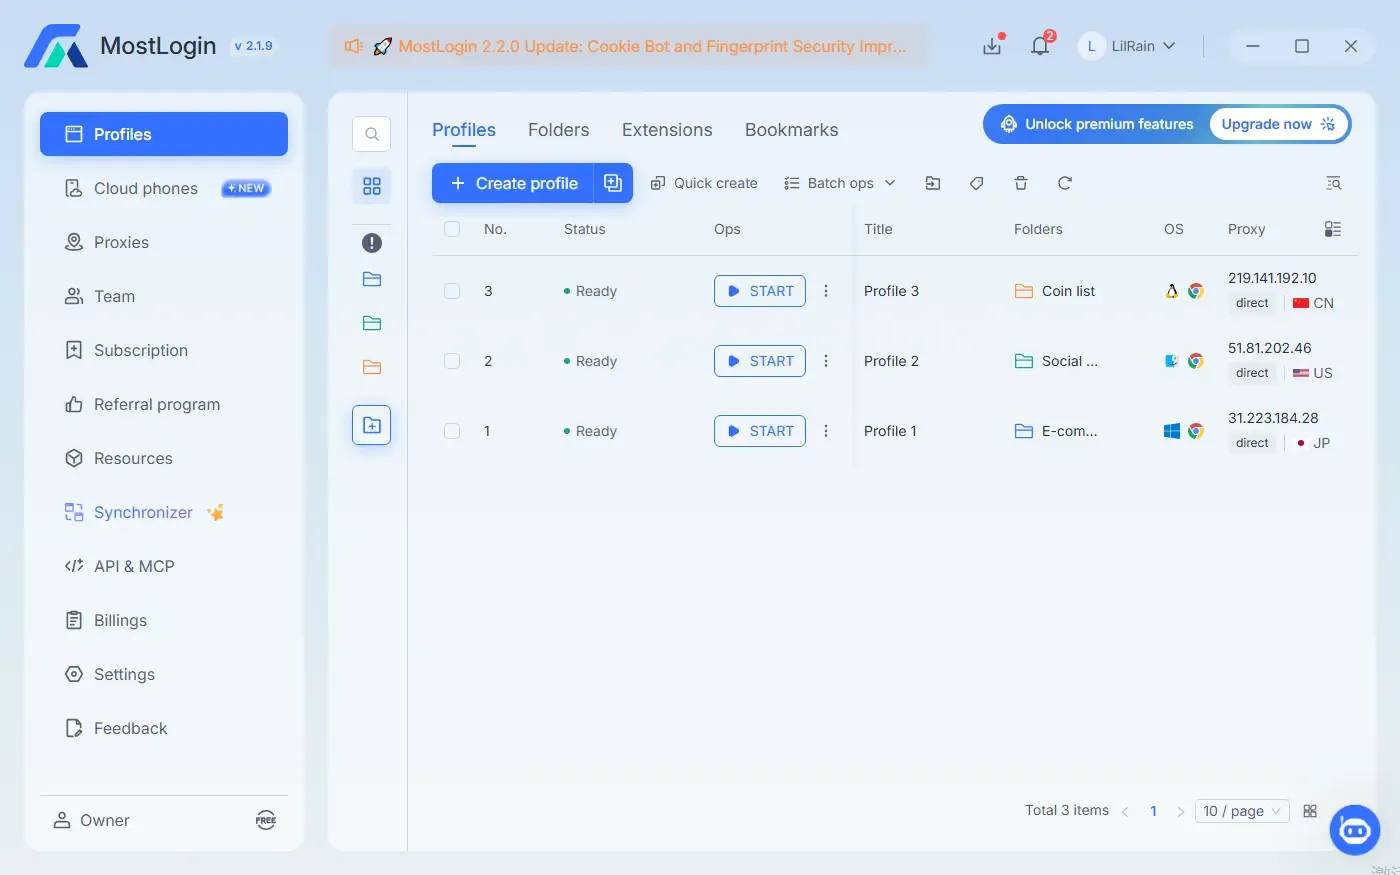Open the notifications bell
The height and width of the screenshot is (875, 1400).
(x=1040, y=46)
